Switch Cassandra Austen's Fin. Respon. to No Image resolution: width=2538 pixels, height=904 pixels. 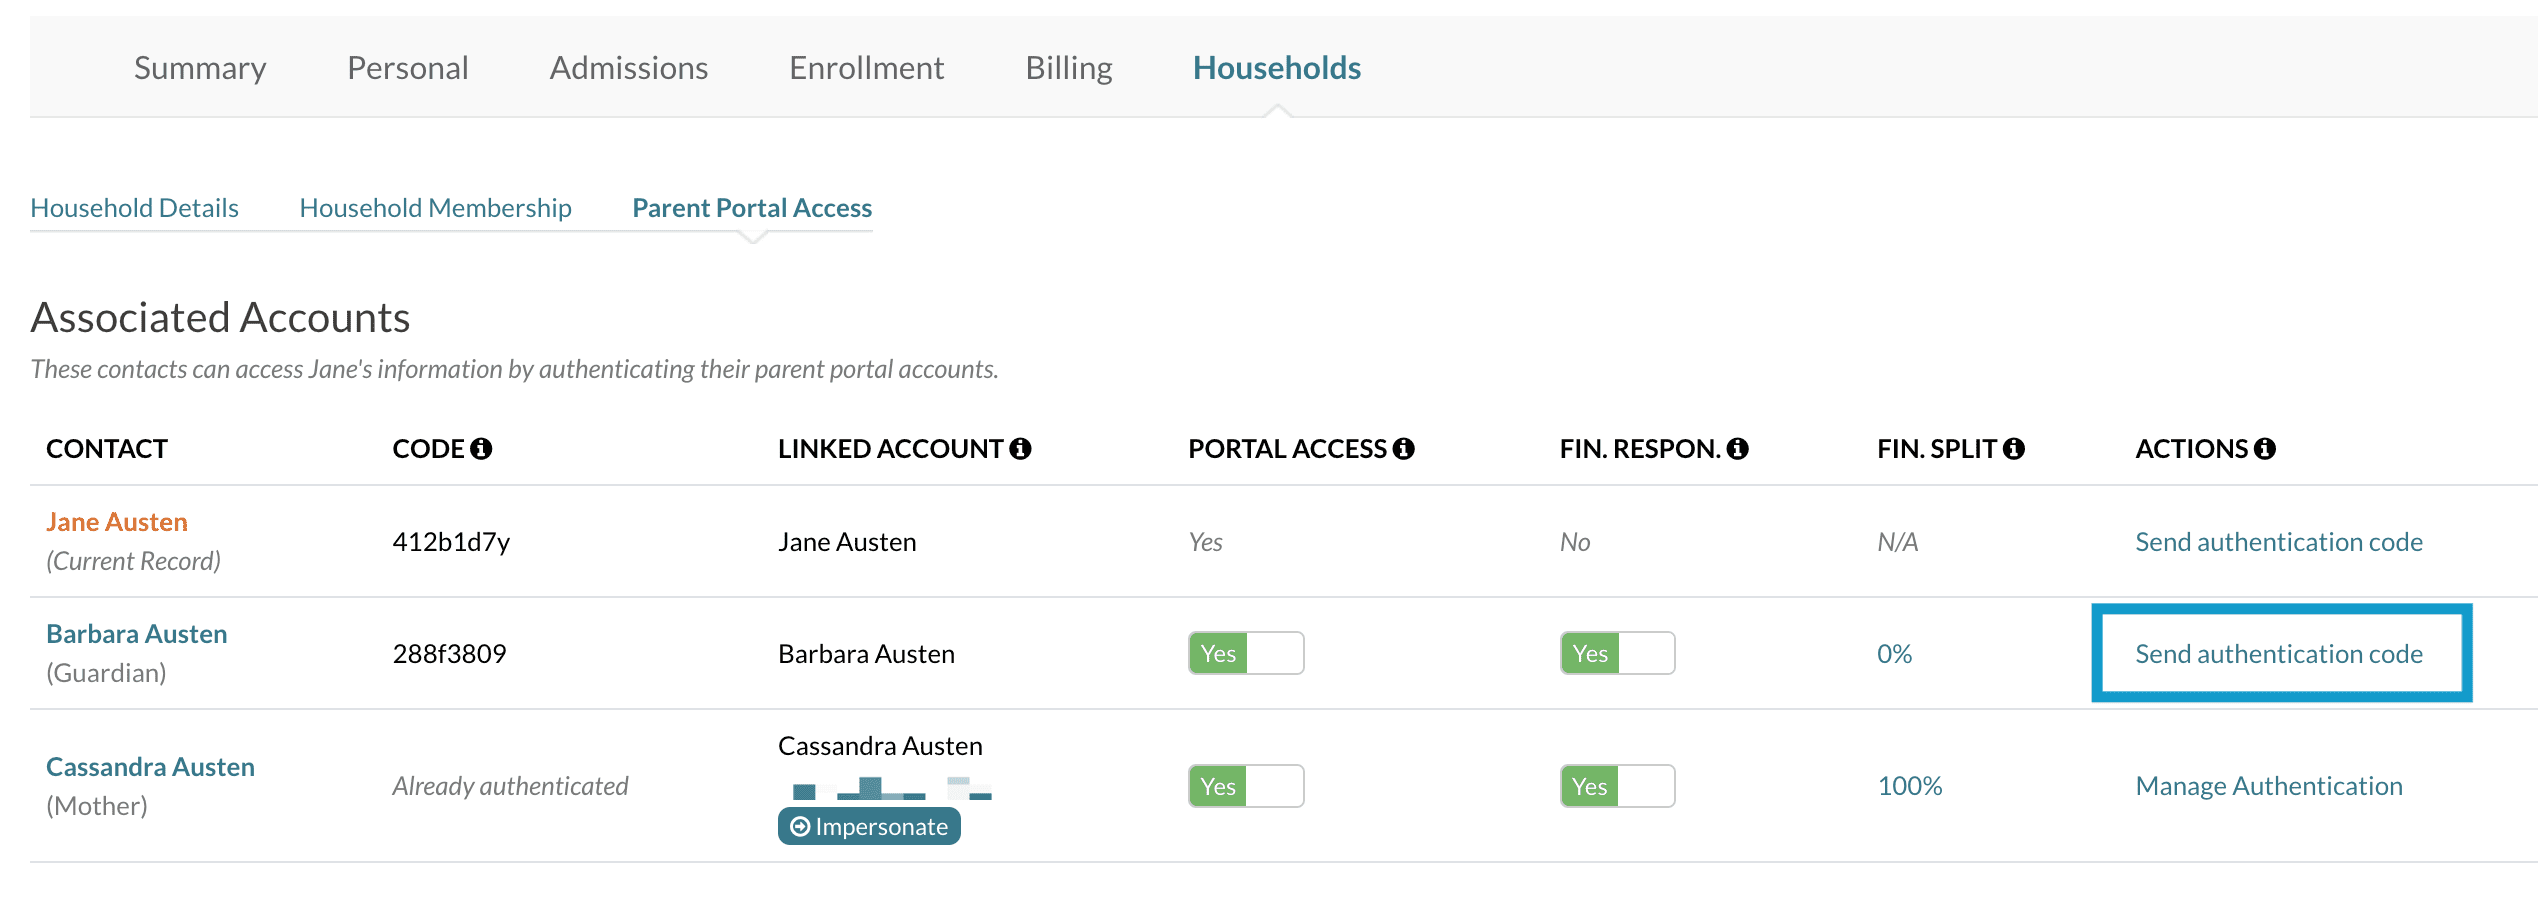pyautogui.click(x=1616, y=786)
